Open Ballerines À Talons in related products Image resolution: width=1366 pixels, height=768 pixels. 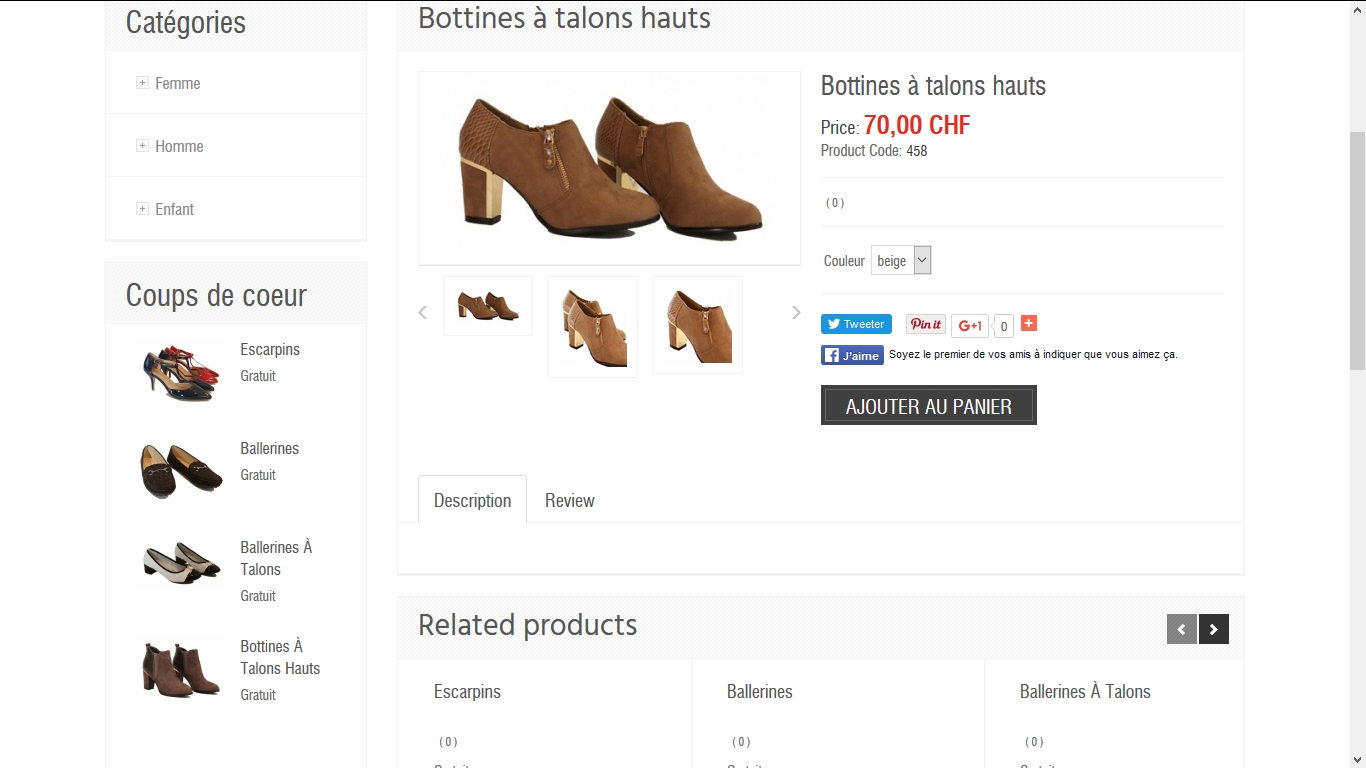pyautogui.click(x=1085, y=691)
